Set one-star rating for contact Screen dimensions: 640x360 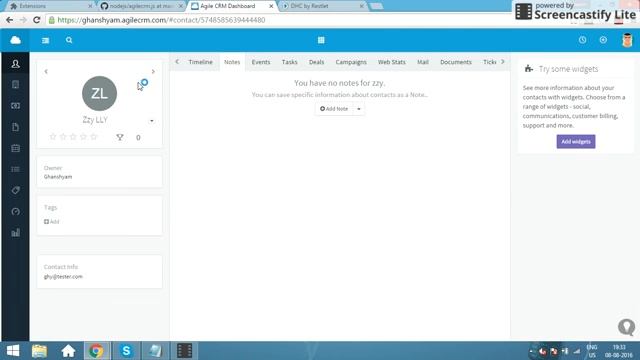click(x=53, y=137)
